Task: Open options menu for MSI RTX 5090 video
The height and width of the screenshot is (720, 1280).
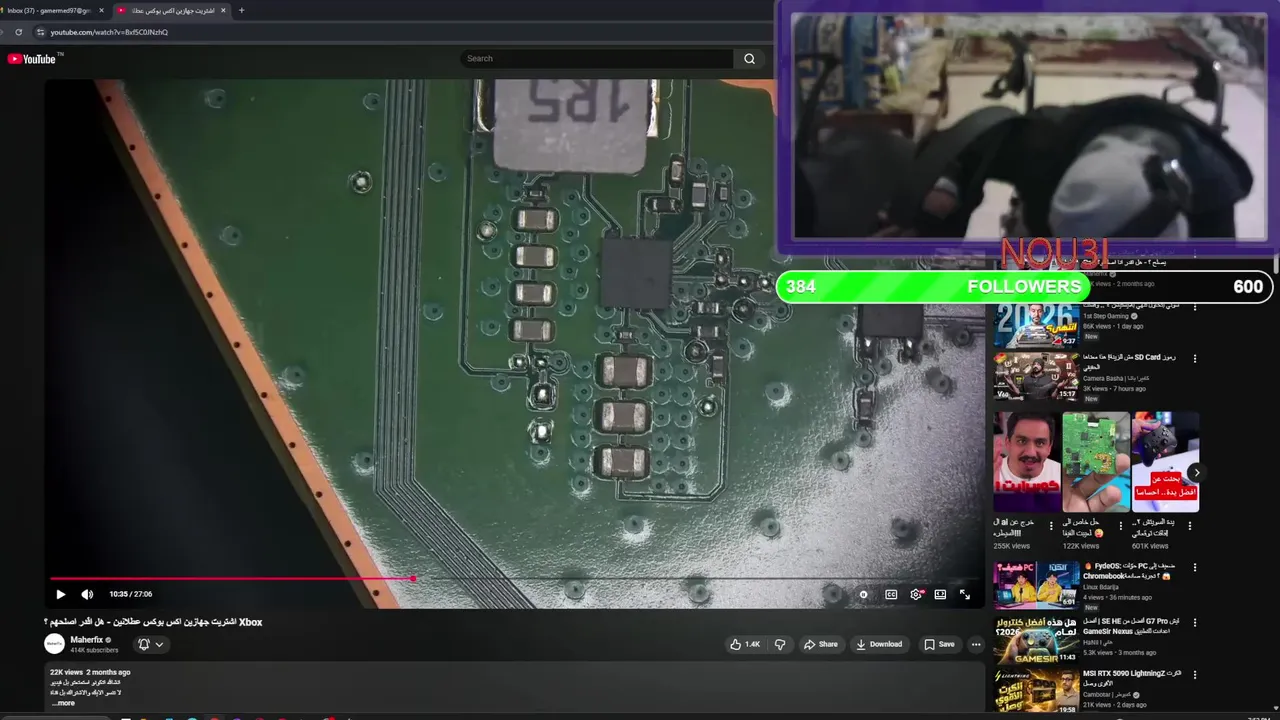Action: (1194, 675)
